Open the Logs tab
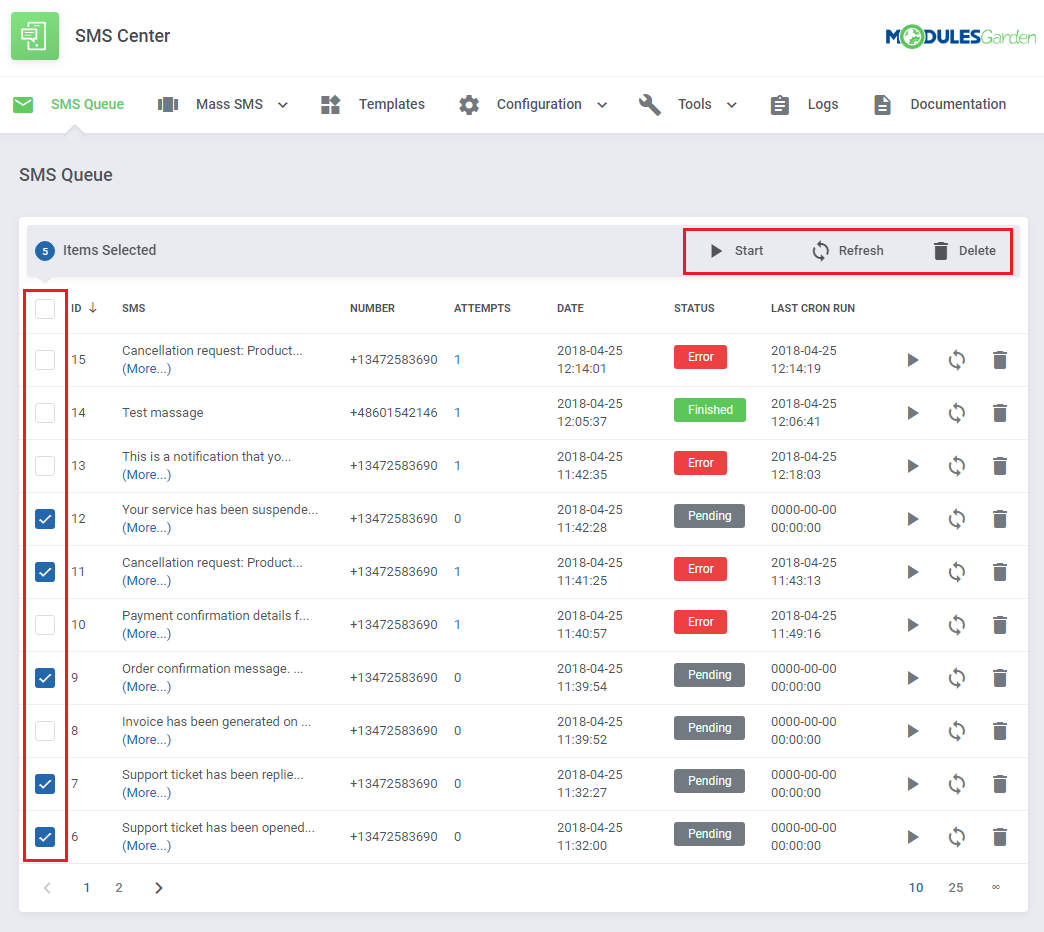 [x=804, y=105]
